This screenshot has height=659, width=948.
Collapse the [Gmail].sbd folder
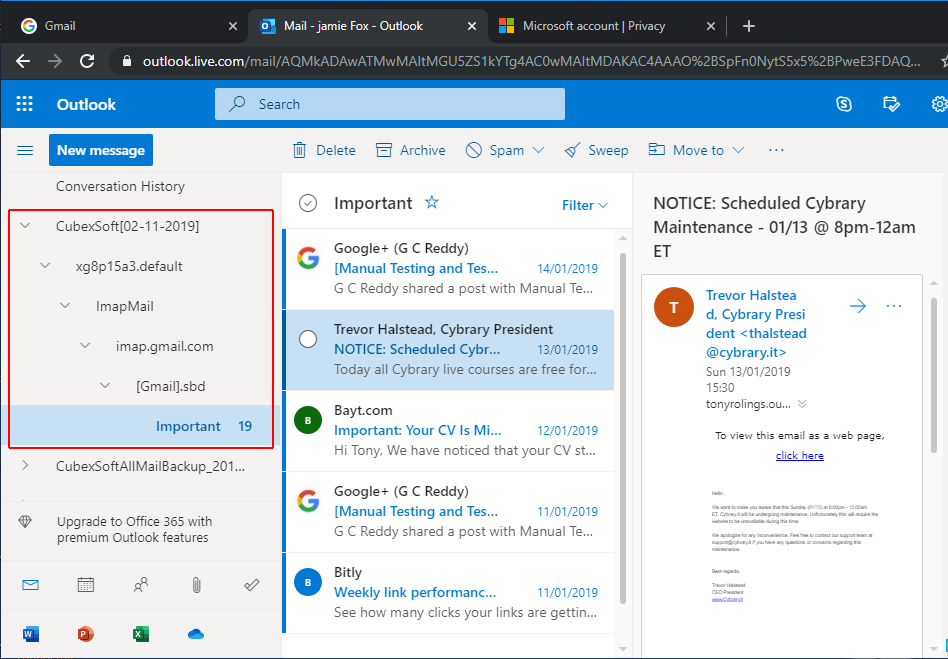(x=105, y=386)
